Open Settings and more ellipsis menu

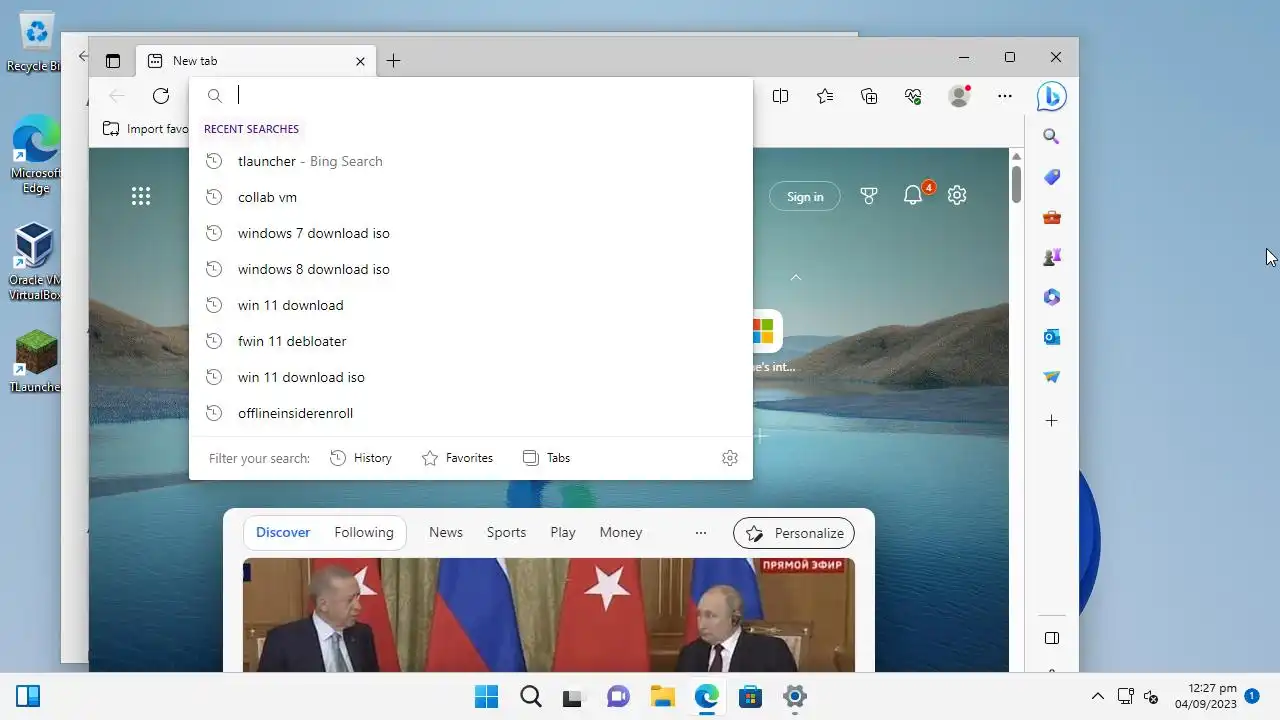tap(1005, 96)
